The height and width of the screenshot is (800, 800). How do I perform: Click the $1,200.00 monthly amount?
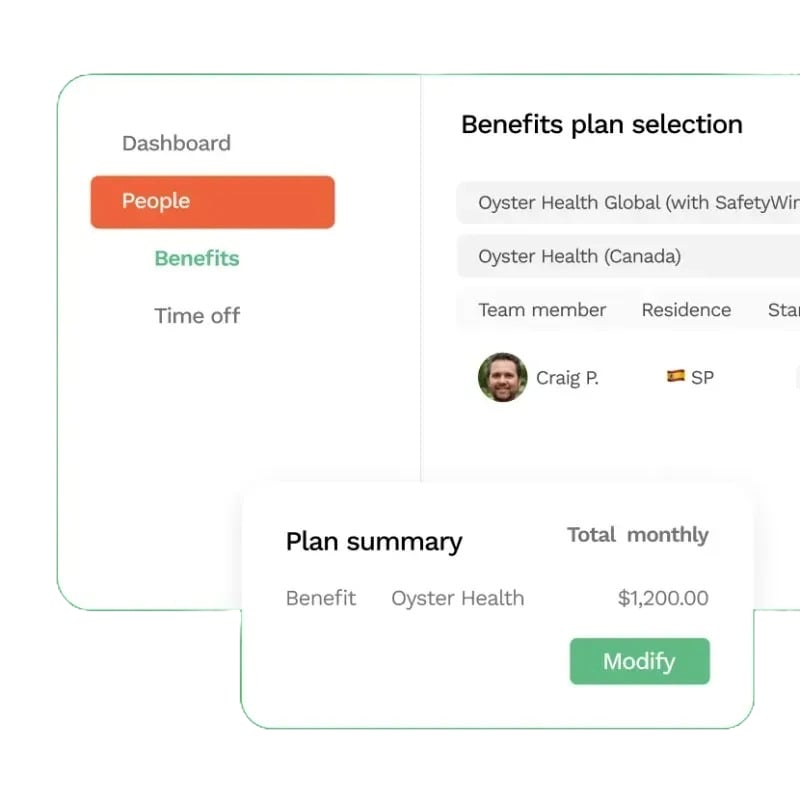(x=663, y=598)
